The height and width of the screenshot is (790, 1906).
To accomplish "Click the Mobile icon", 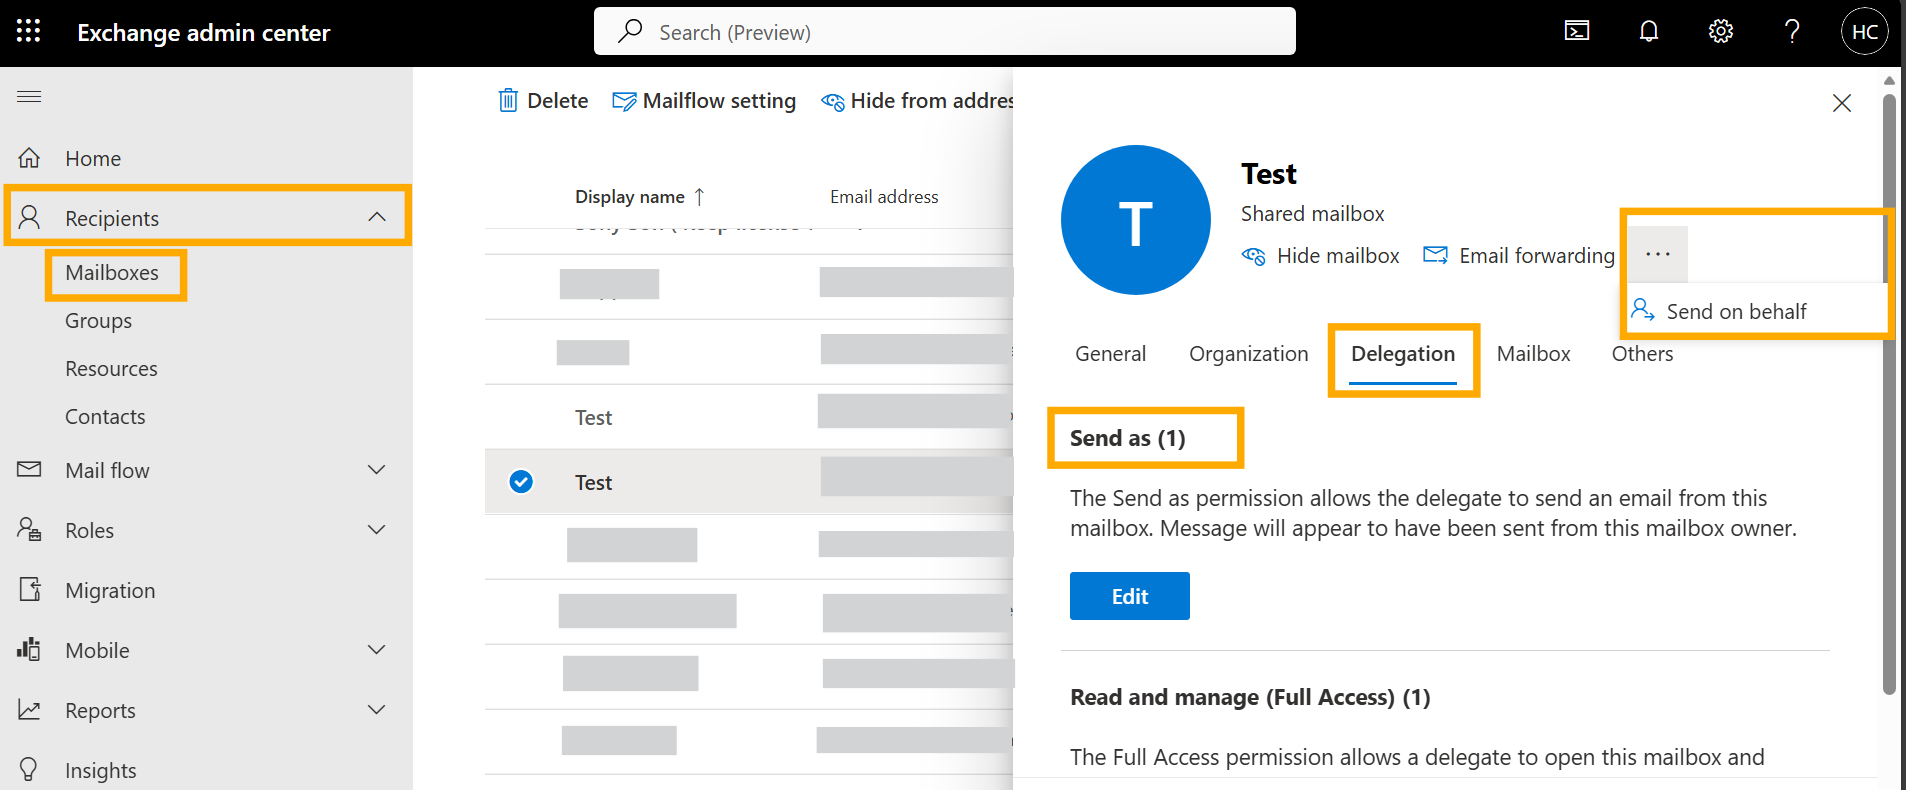I will (x=29, y=649).
